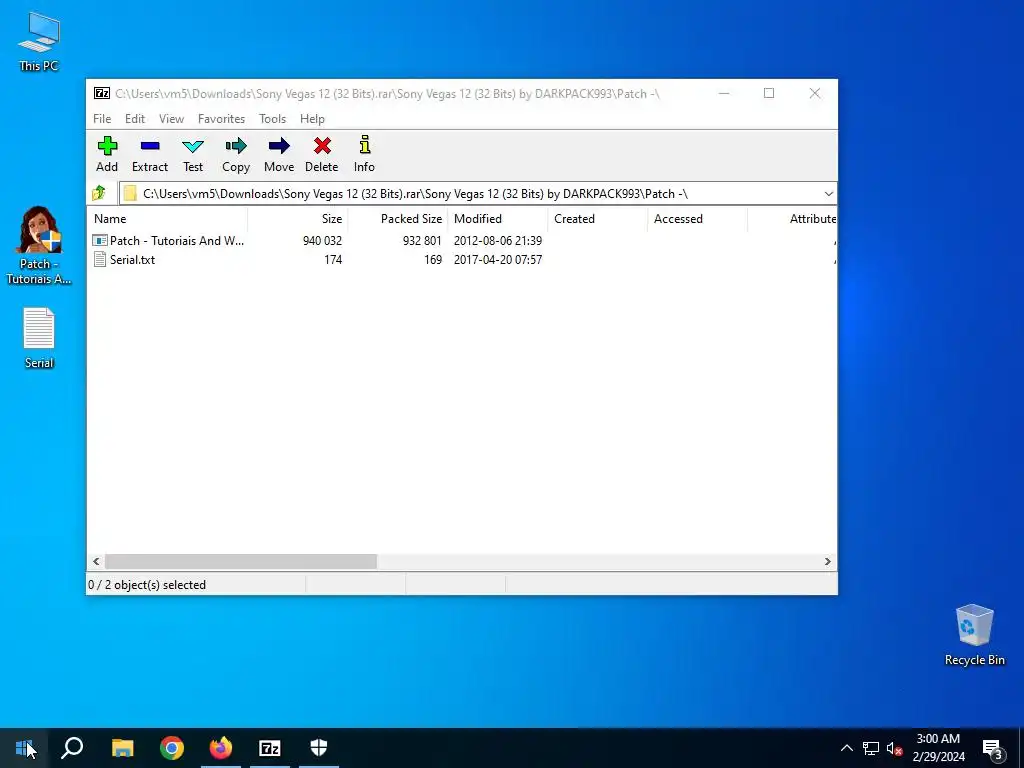Click the Add toolbar button

click(107, 155)
